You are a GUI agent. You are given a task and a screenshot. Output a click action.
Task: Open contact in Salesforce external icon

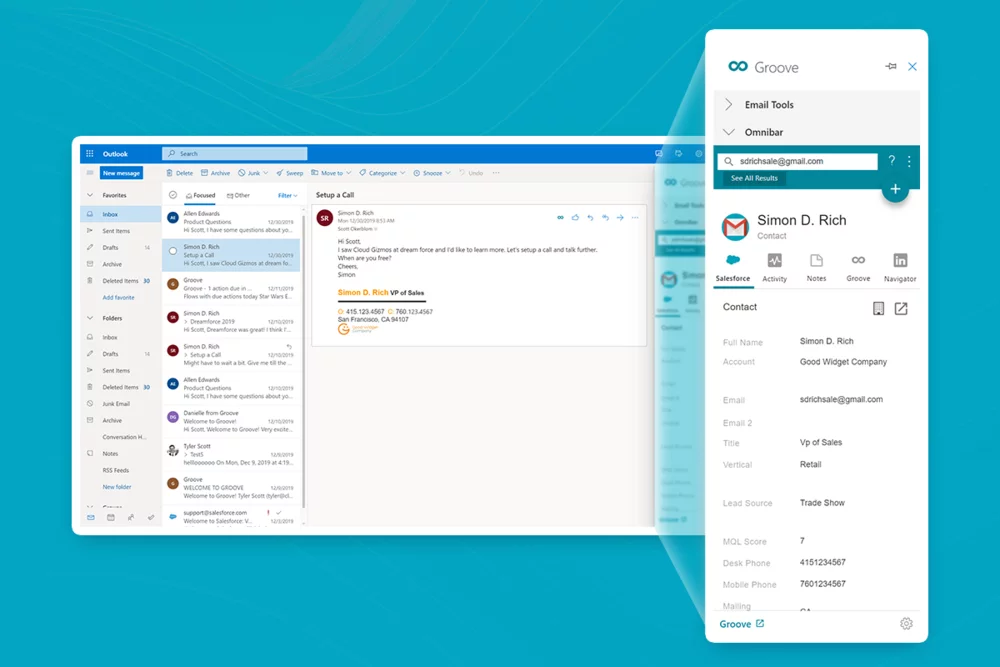(901, 309)
